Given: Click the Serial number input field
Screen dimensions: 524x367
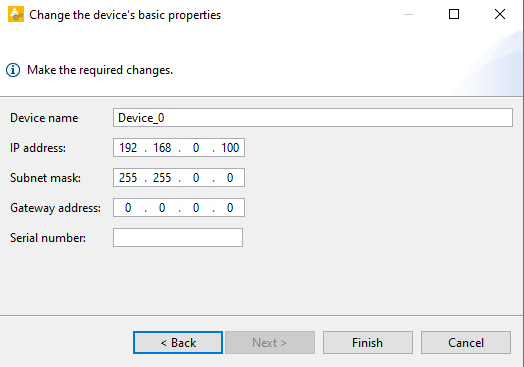Looking at the screenshot, I should 178,238.
